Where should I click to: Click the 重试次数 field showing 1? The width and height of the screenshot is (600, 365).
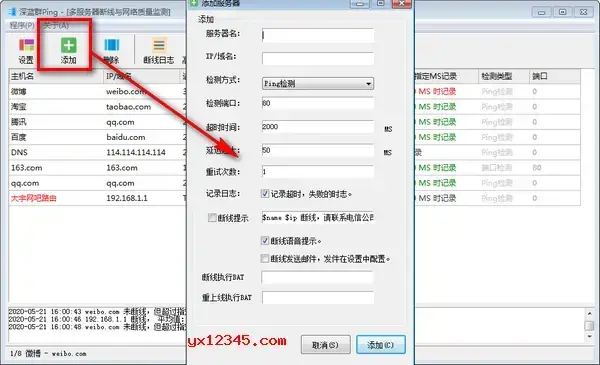318,172
